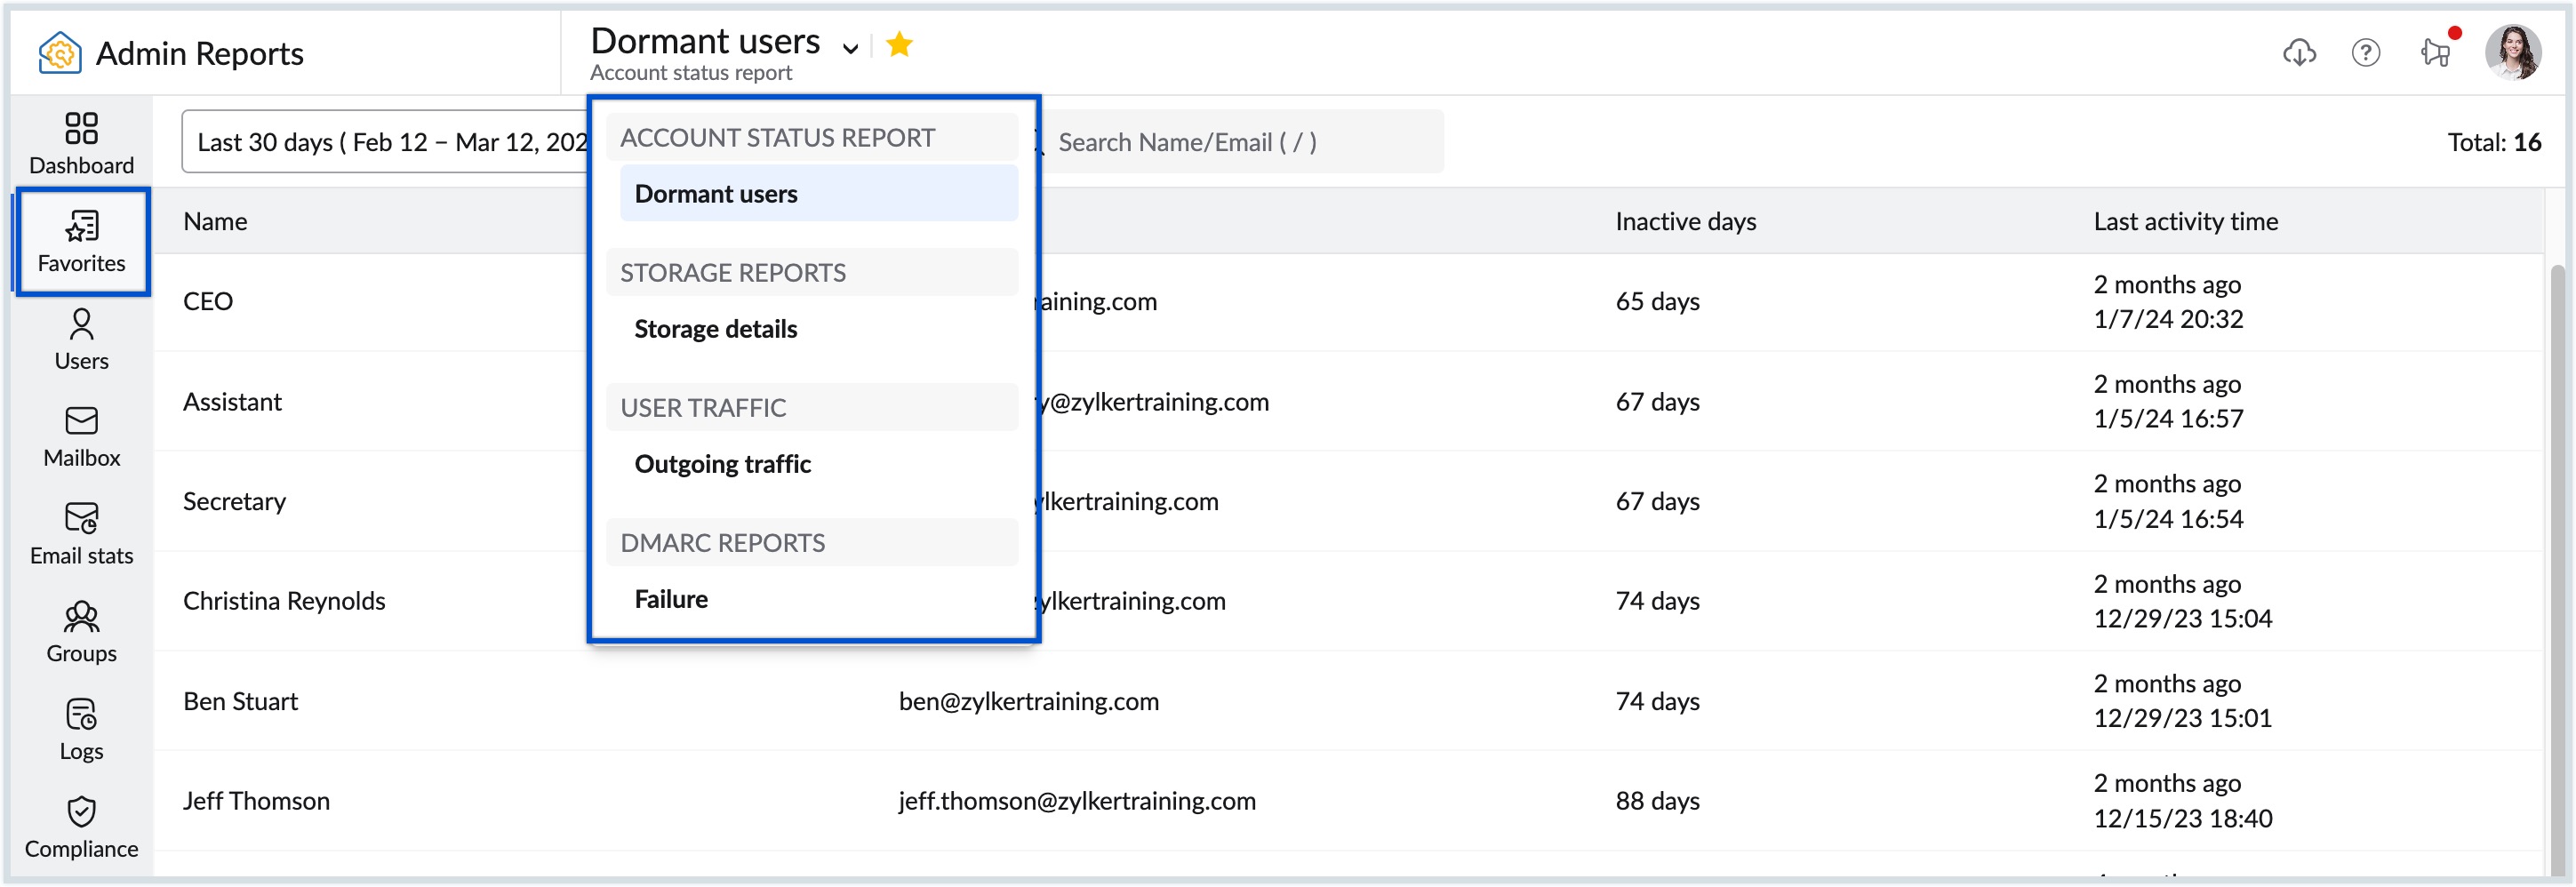
Task: Open the announcements megaphone icon
Action: pos(2435,52)
